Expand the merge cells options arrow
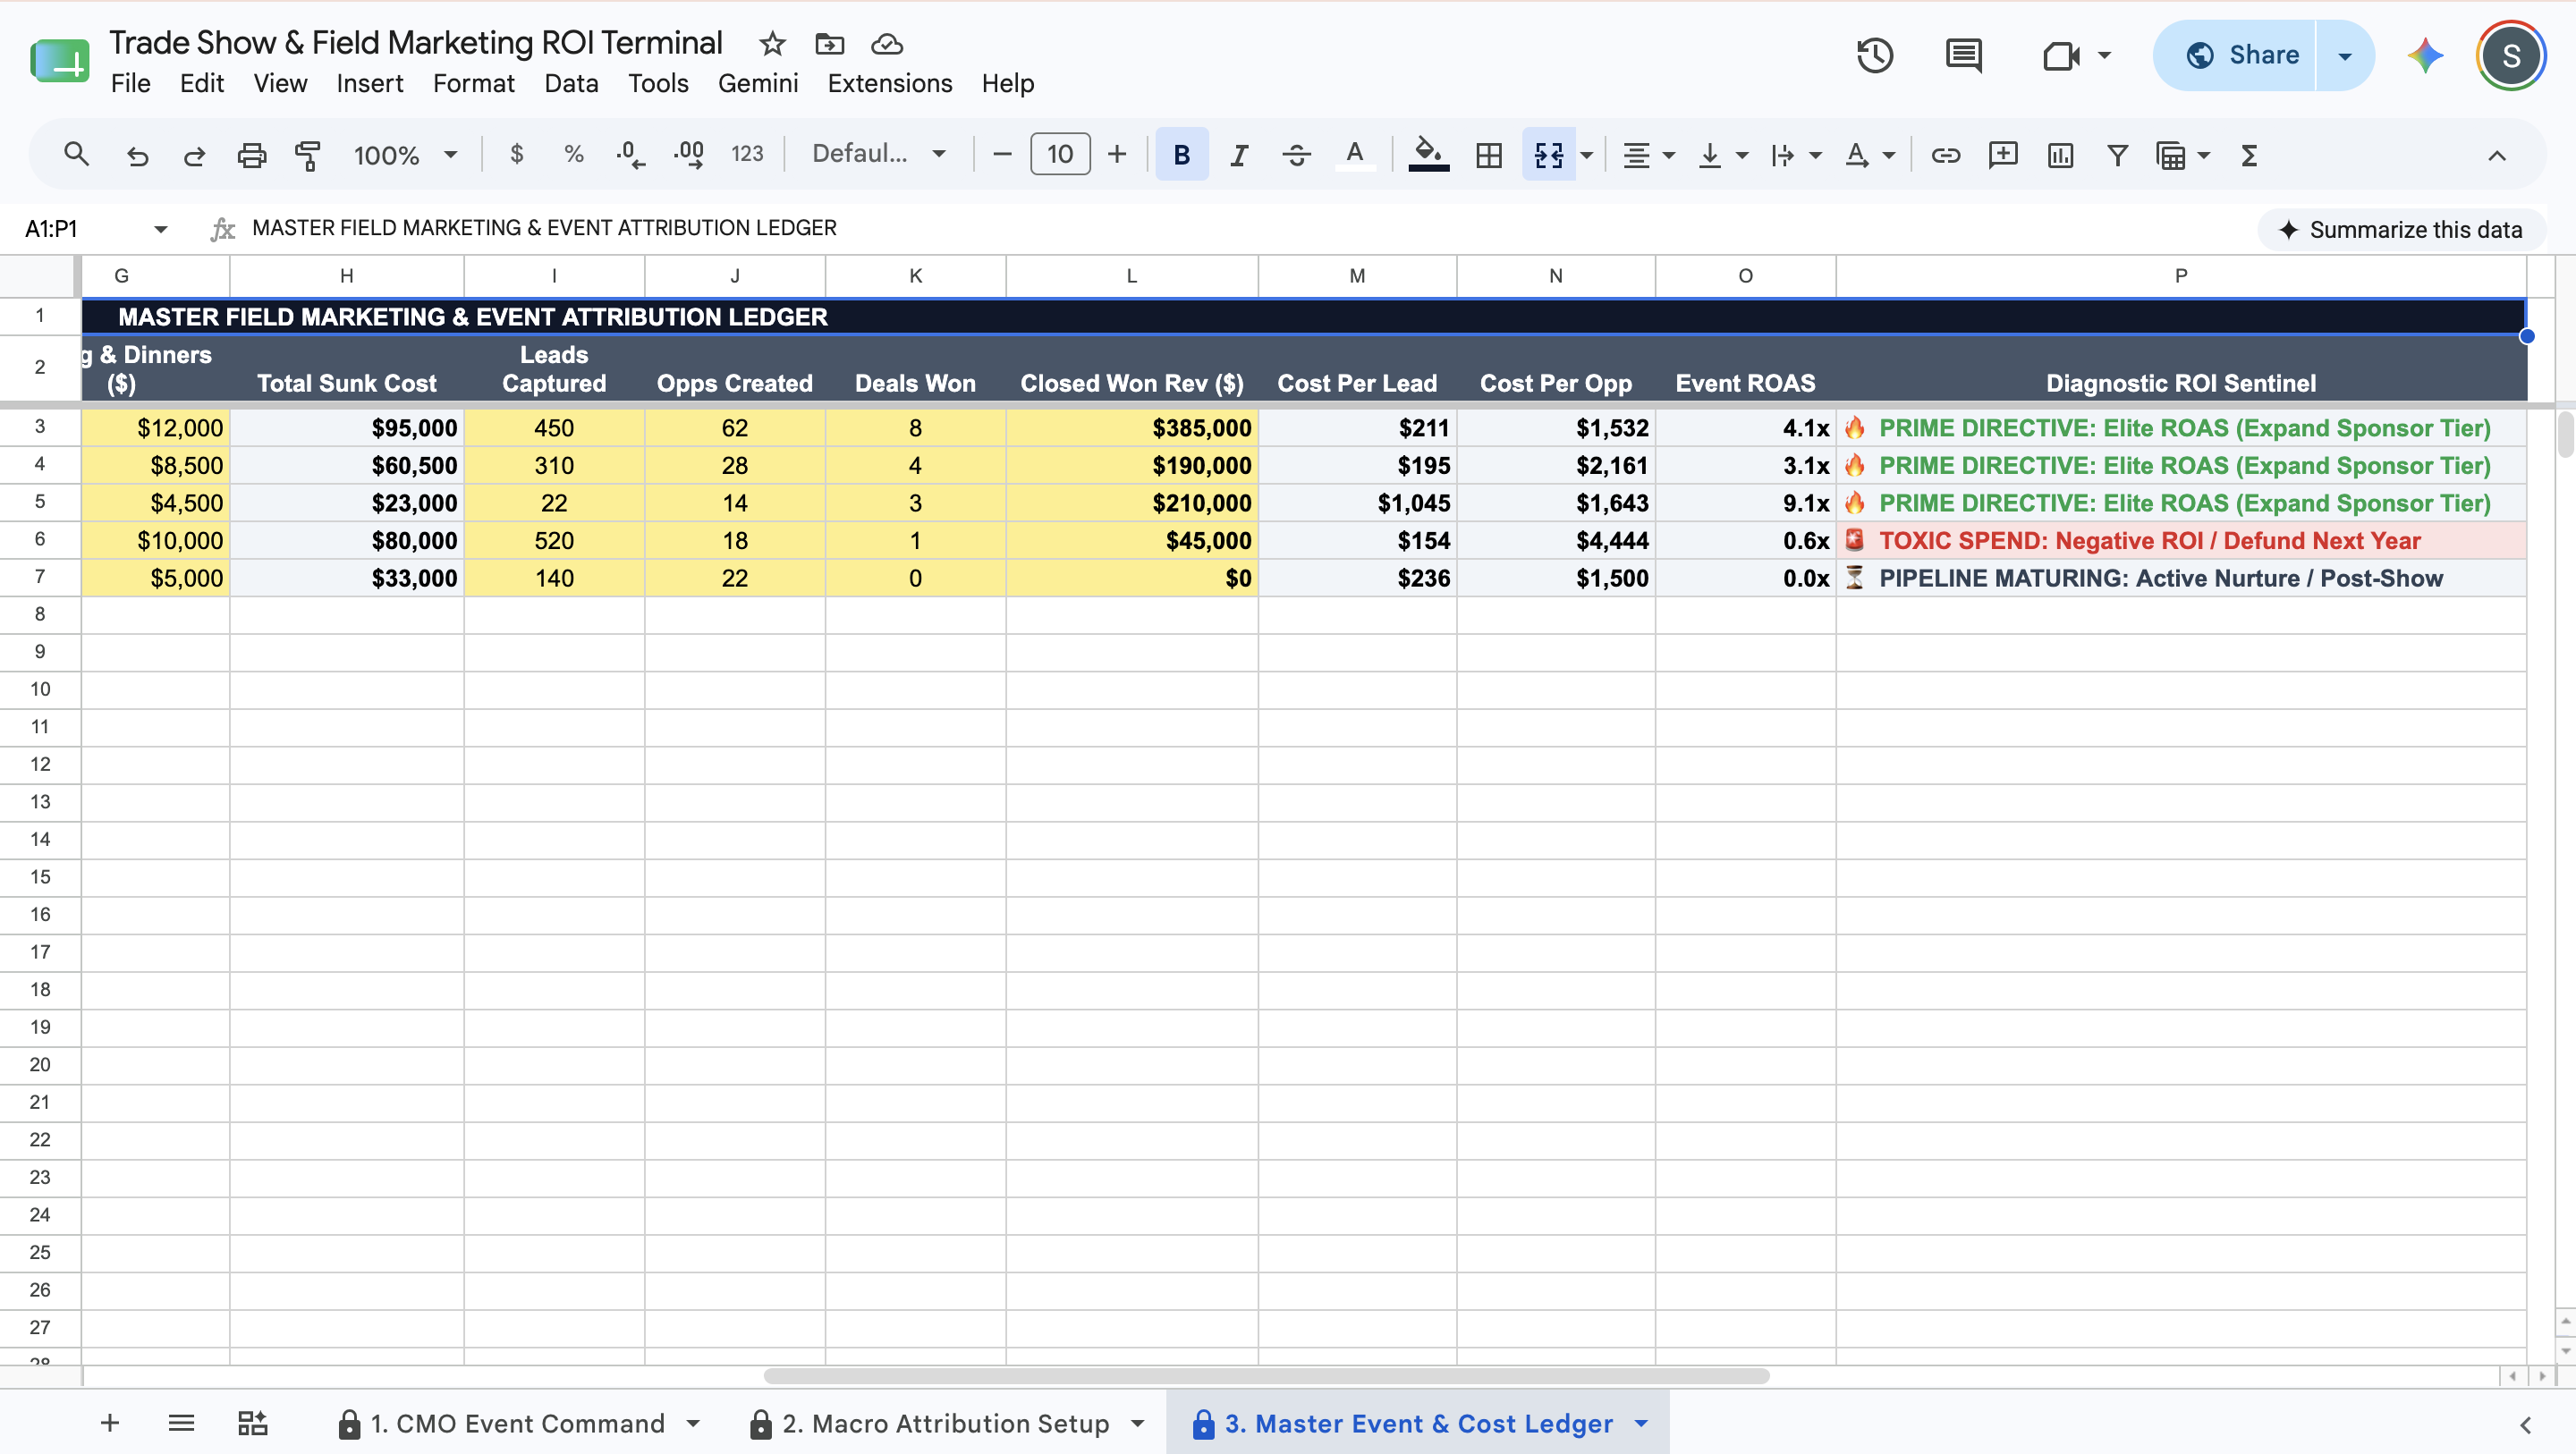2576x1454 pixels. pyautogui.click(x=1587, y=155)
